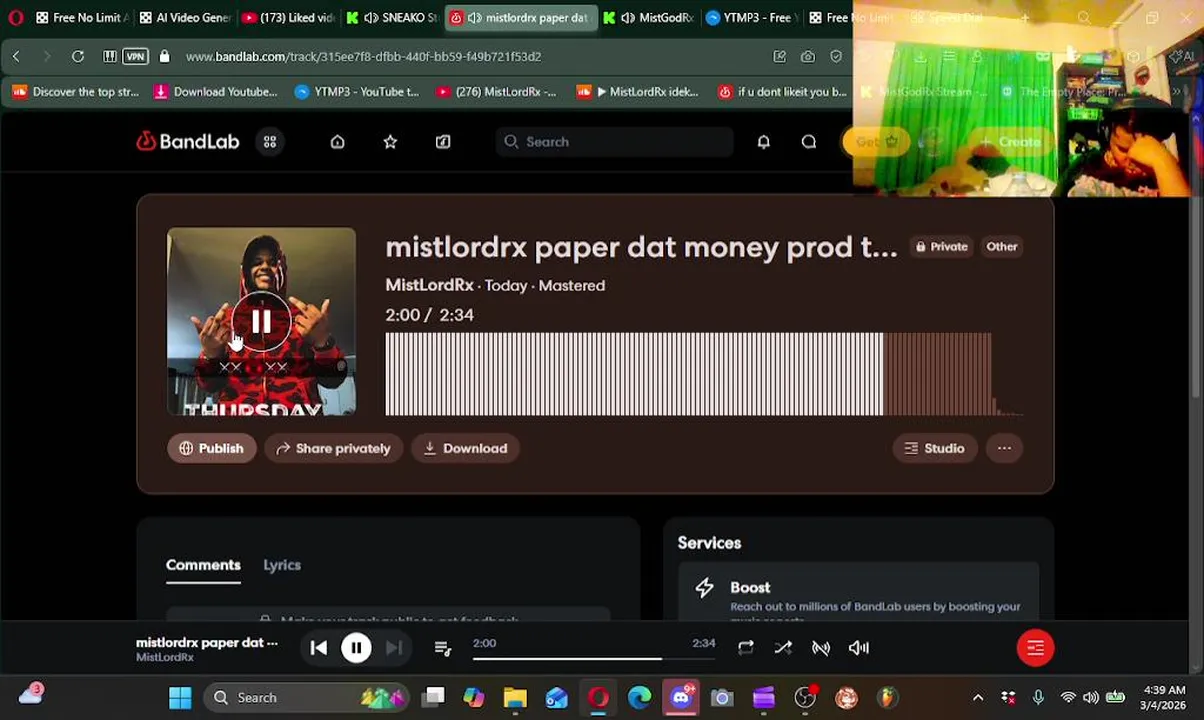Click the Private badge
The image size is (1204, 720).
(941, 247)
